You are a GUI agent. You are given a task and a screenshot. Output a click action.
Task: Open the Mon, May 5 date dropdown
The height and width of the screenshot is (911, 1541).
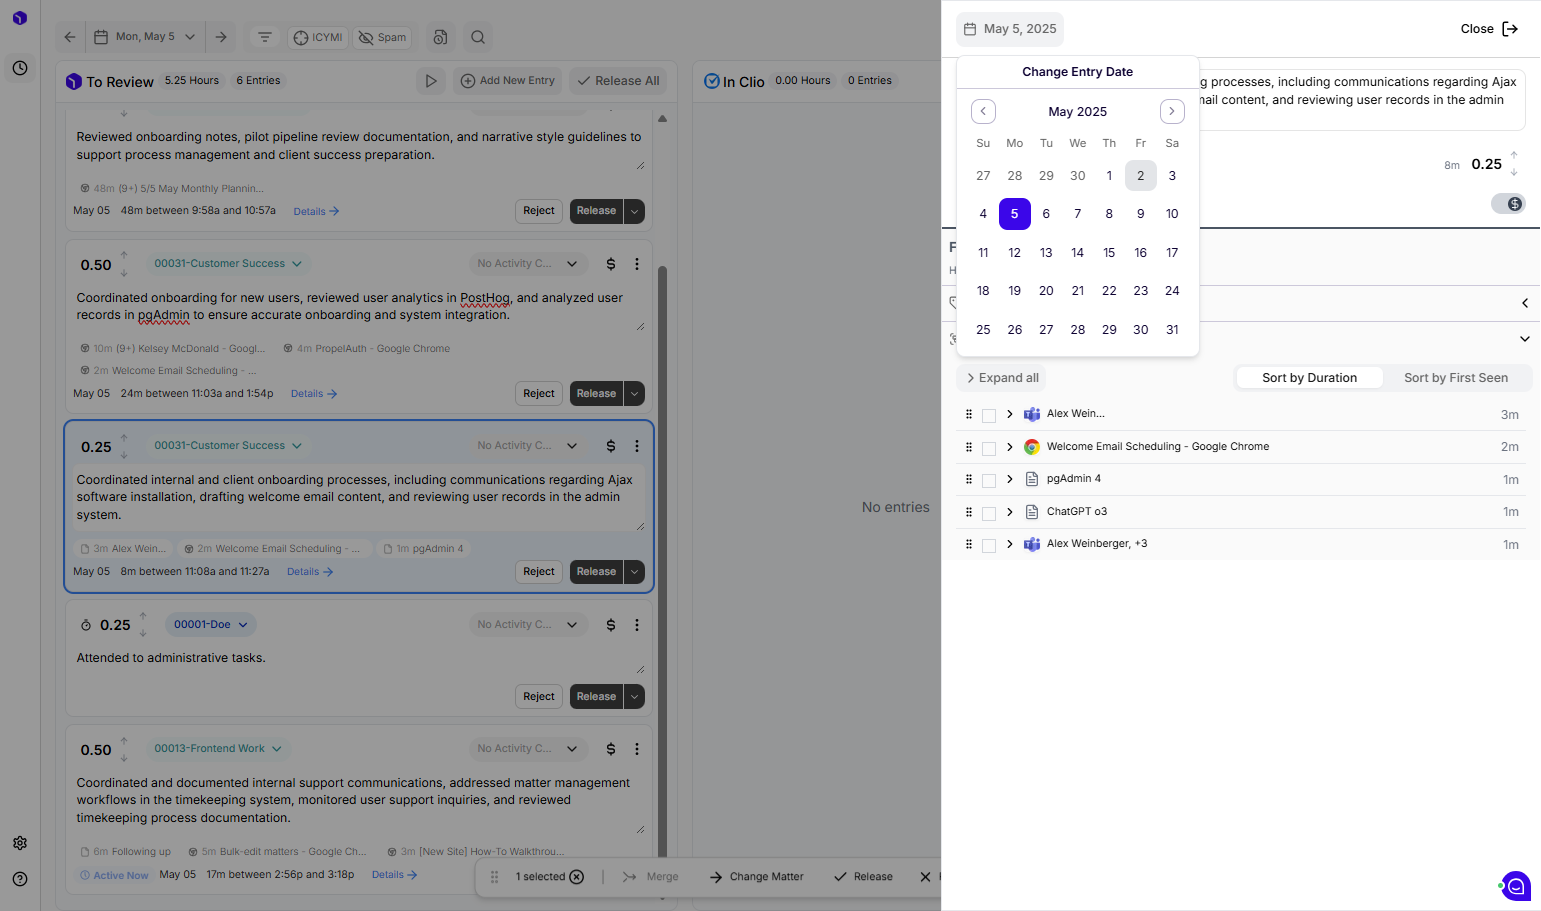(145, 37)
